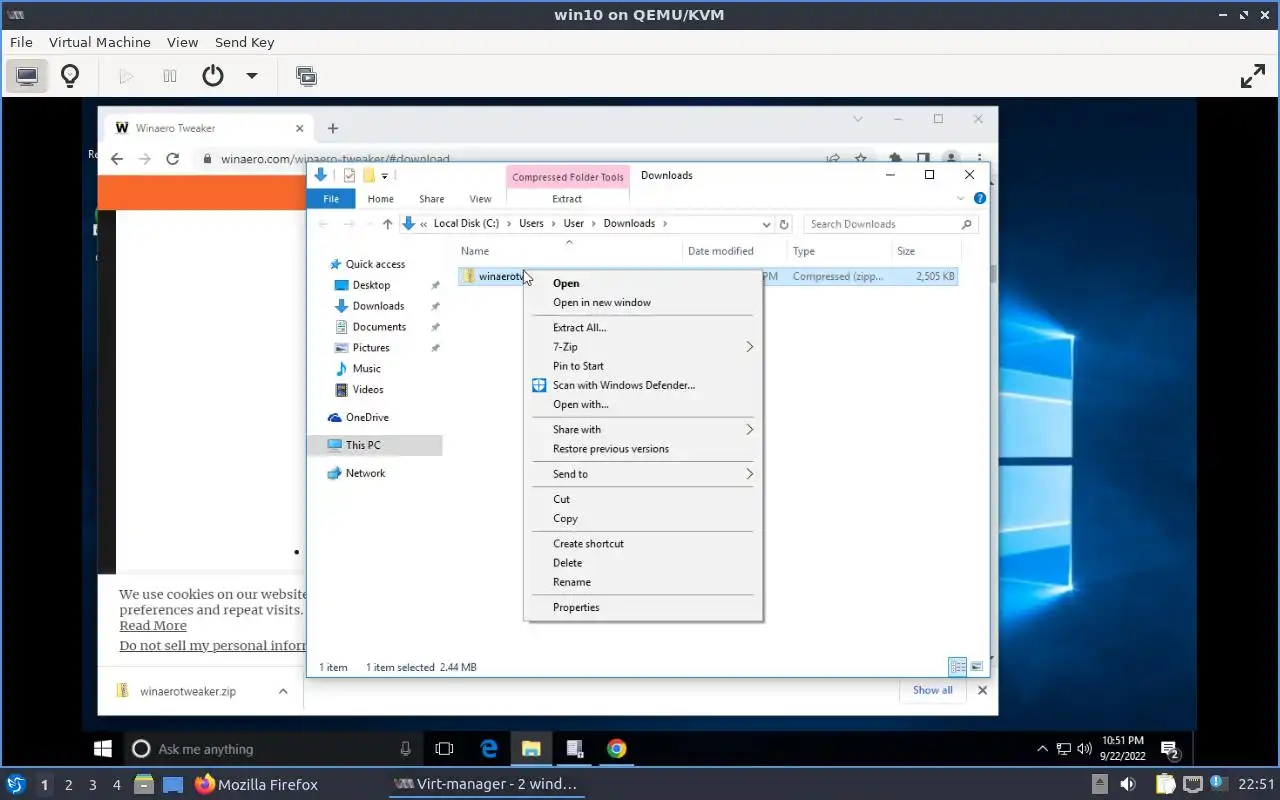The image size is (1280, 800).
Task: Open the Extract ribbon tab
Action: [x=567, y=199]
